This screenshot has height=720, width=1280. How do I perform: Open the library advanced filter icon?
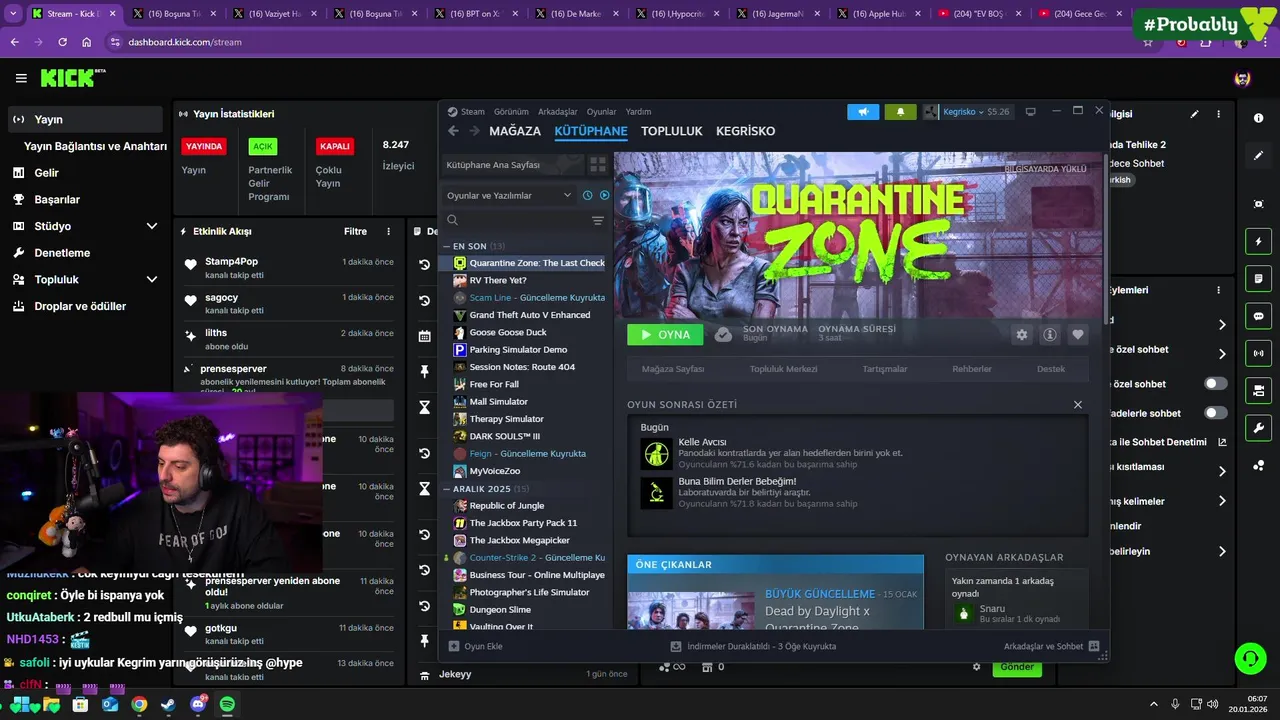tap(598, 220)
